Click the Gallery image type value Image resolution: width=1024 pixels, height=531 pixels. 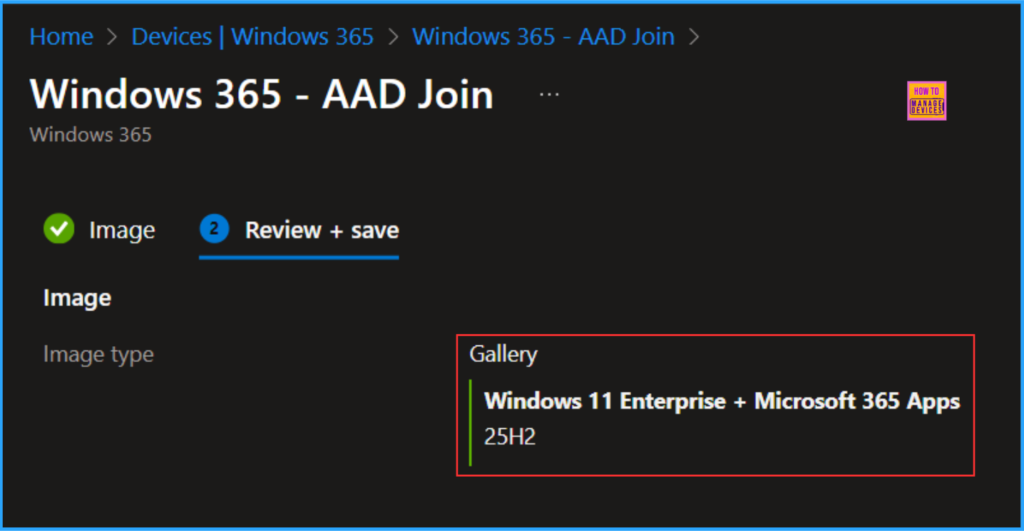coord(503,354)
